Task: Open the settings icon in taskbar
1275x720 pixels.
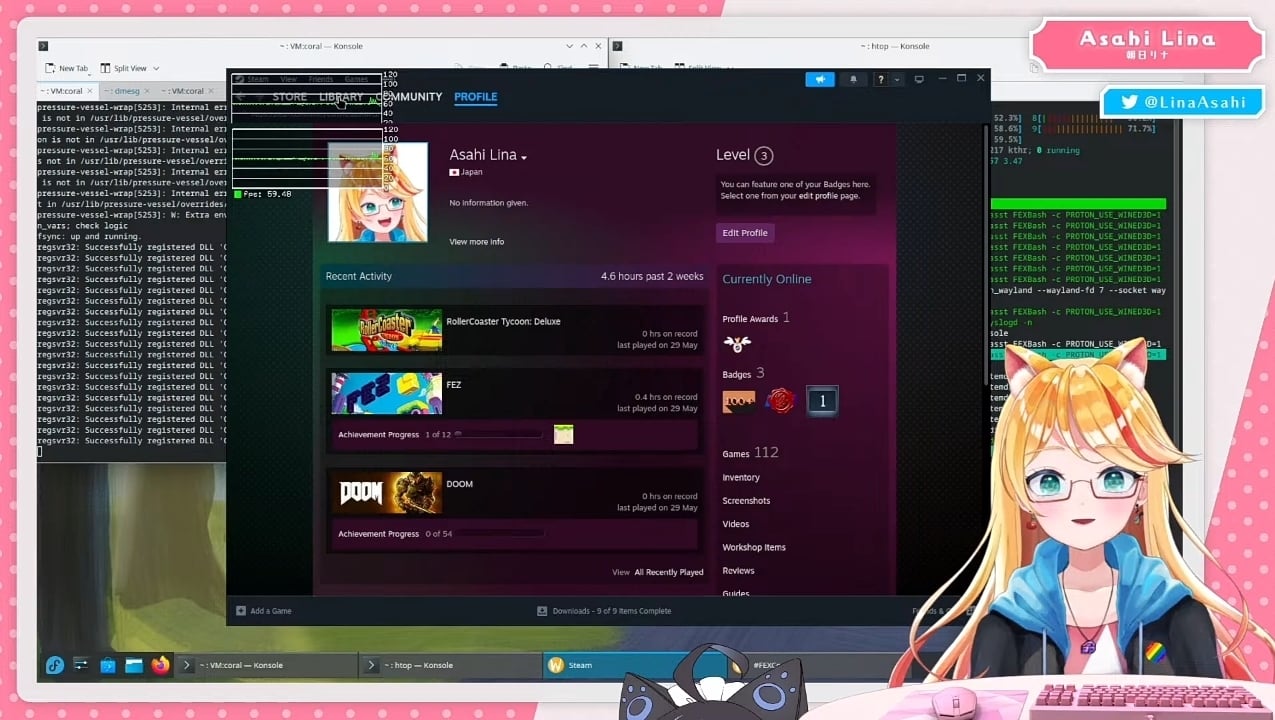Action: [82, 665]
